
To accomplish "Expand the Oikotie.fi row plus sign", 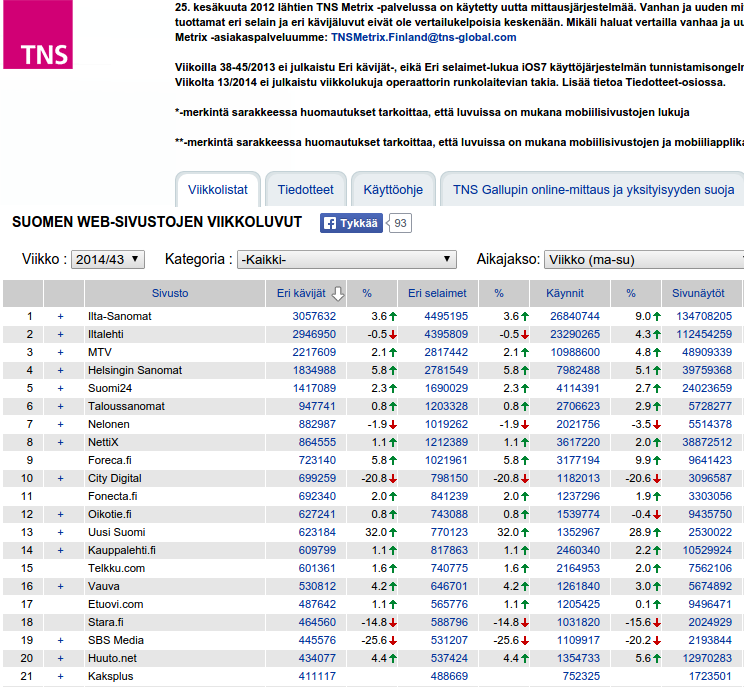I will (x=60, y=515).
